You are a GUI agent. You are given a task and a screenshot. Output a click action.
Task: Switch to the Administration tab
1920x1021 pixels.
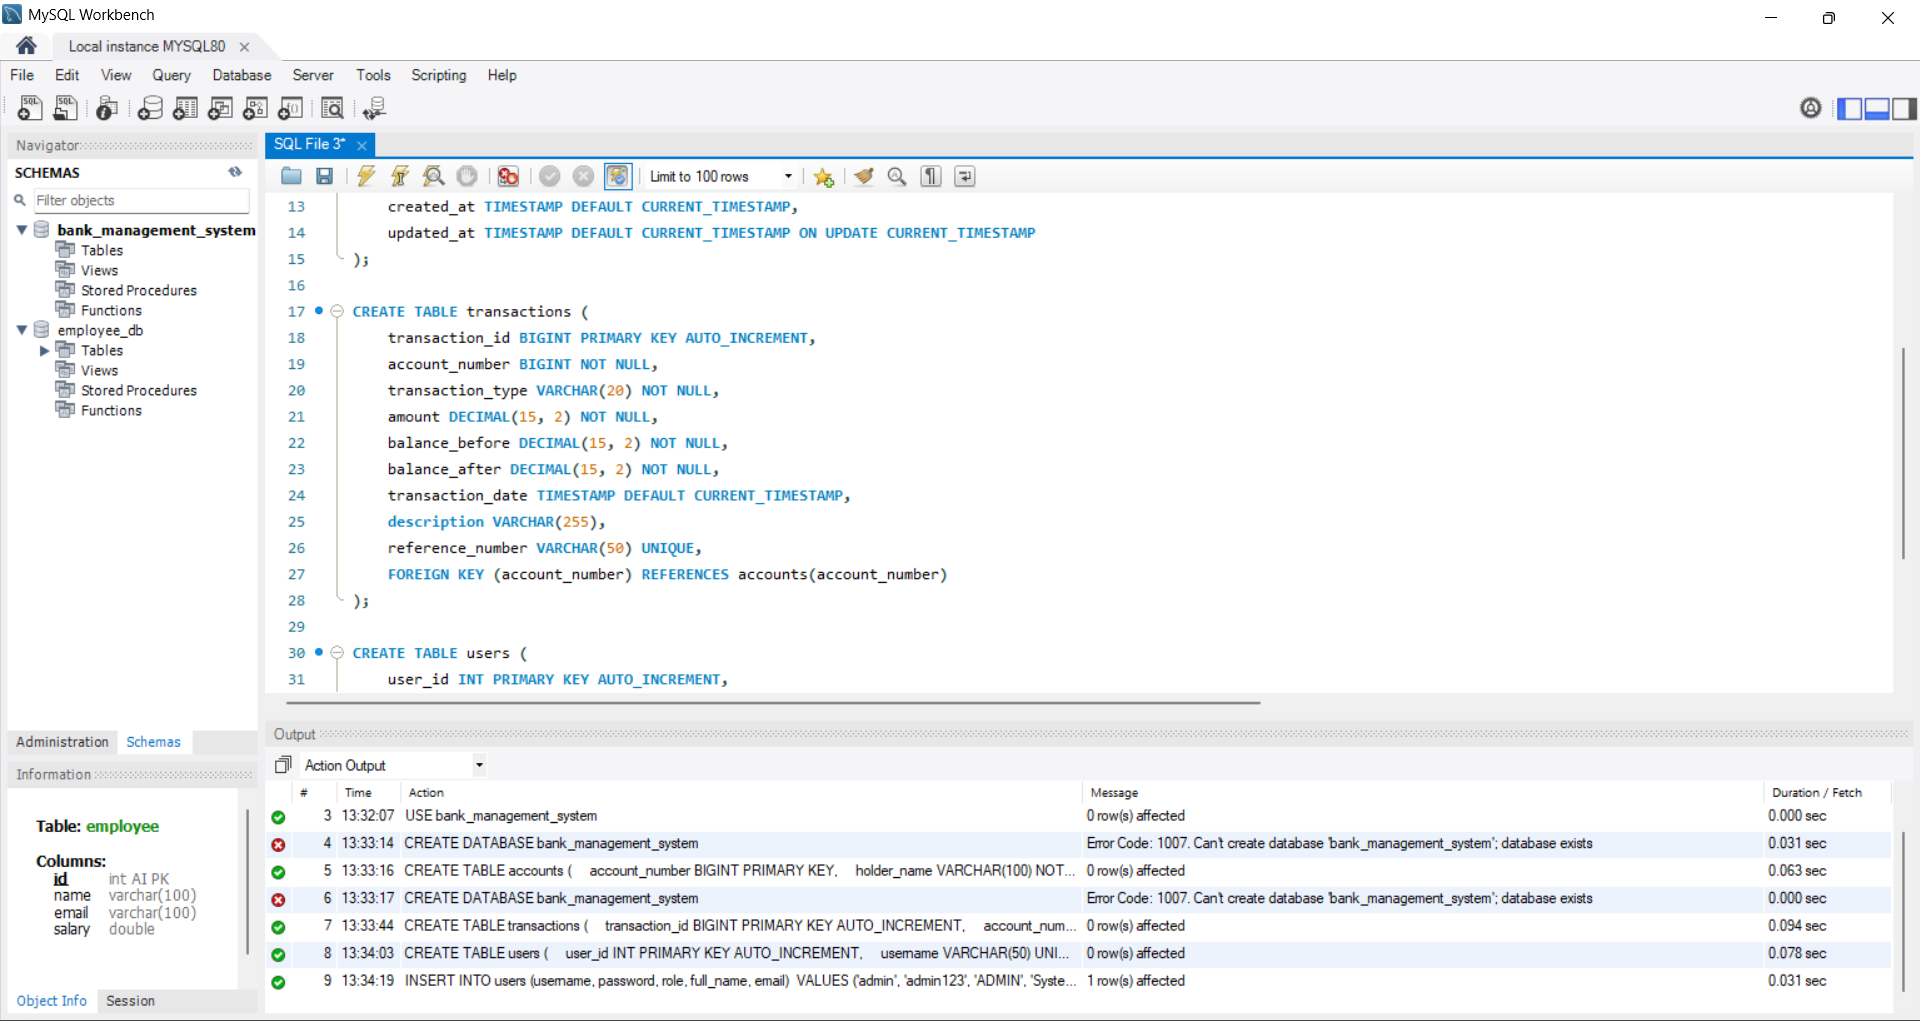click(62, 742)
